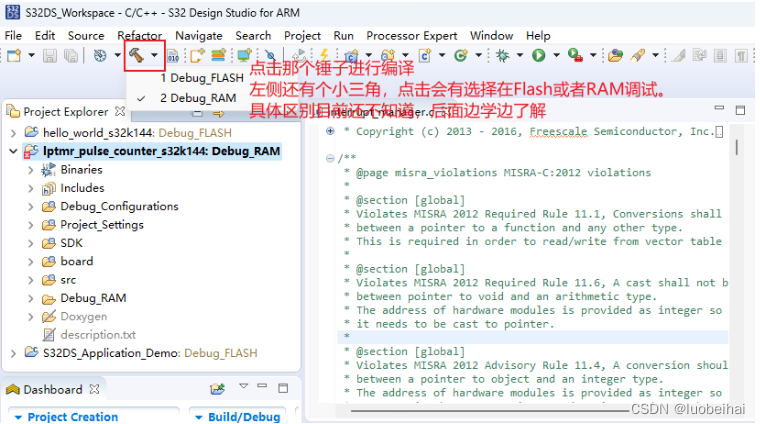Open the Debug dropdown arrow
The image size is (760, 424).
pos(520,55)
